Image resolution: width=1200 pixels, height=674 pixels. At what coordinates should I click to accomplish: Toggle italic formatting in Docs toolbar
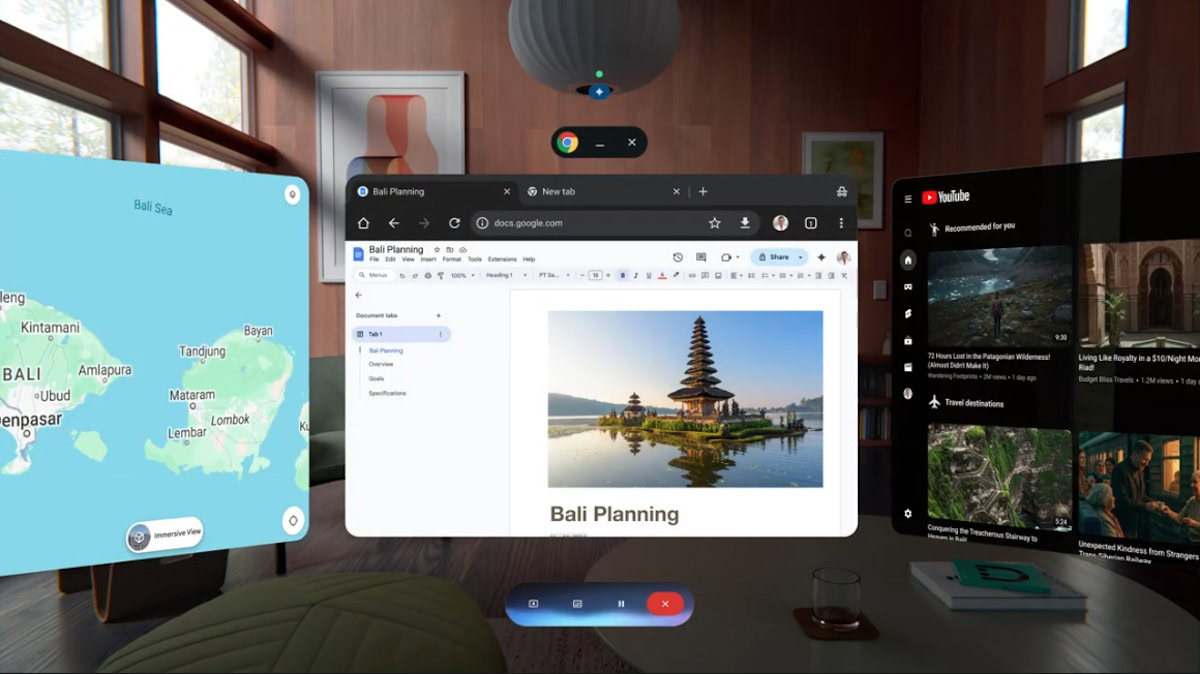coord(635,275)
